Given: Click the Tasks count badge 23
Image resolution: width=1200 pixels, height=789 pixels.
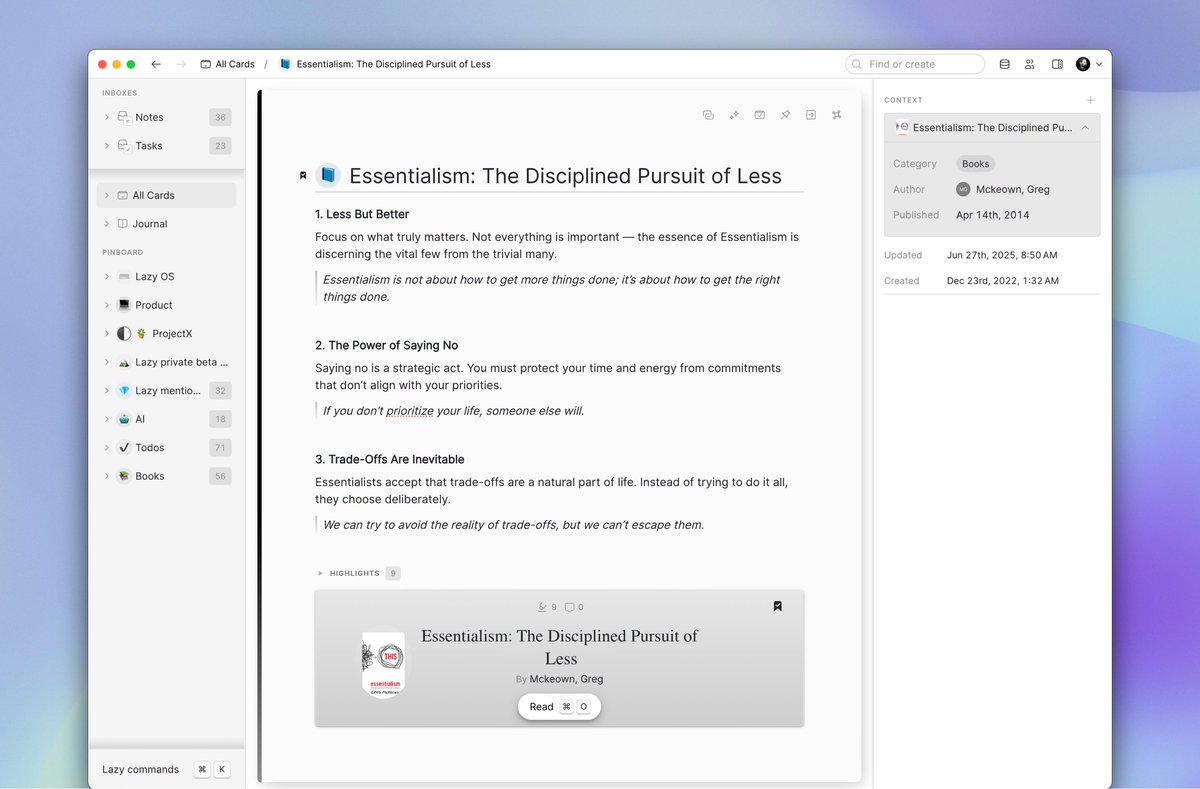Looking at the screenshot, I should (220, 146).
